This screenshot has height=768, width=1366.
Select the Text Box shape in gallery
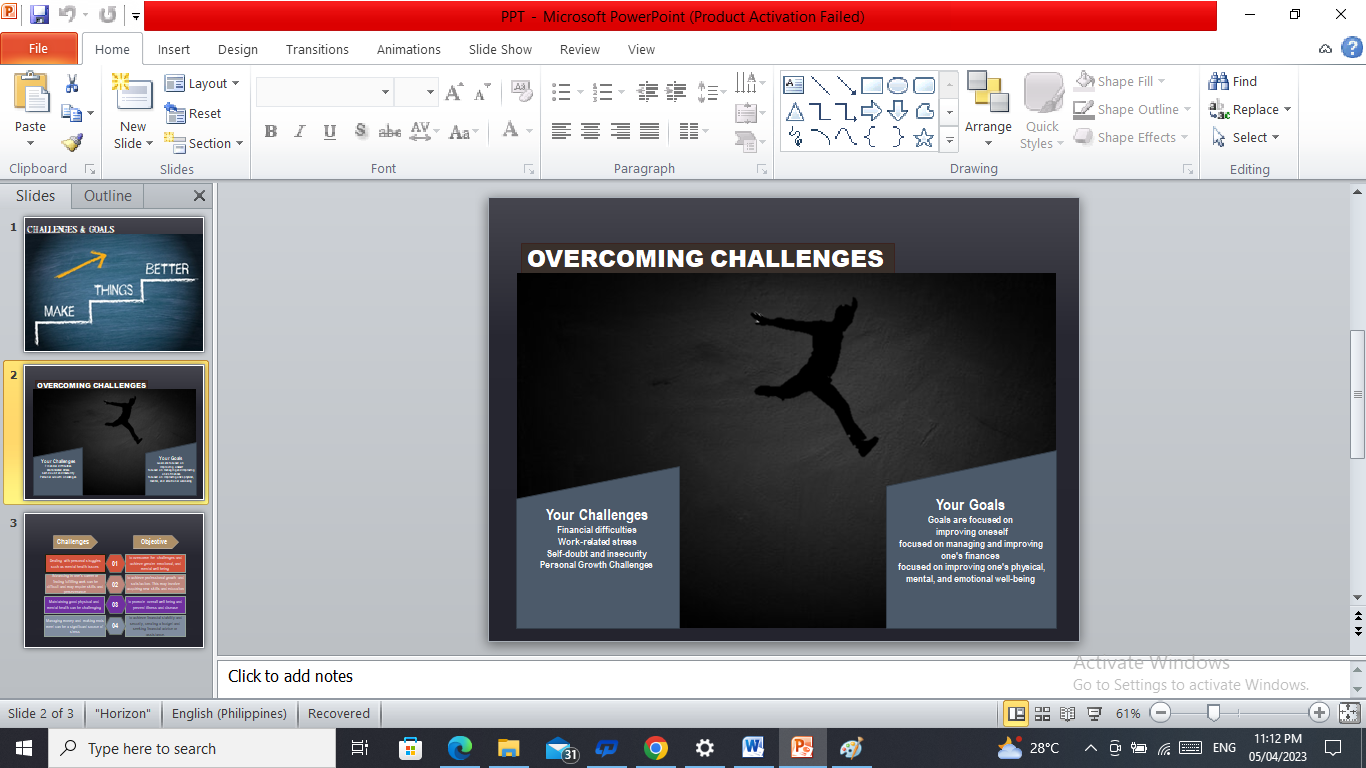[794, 85]
